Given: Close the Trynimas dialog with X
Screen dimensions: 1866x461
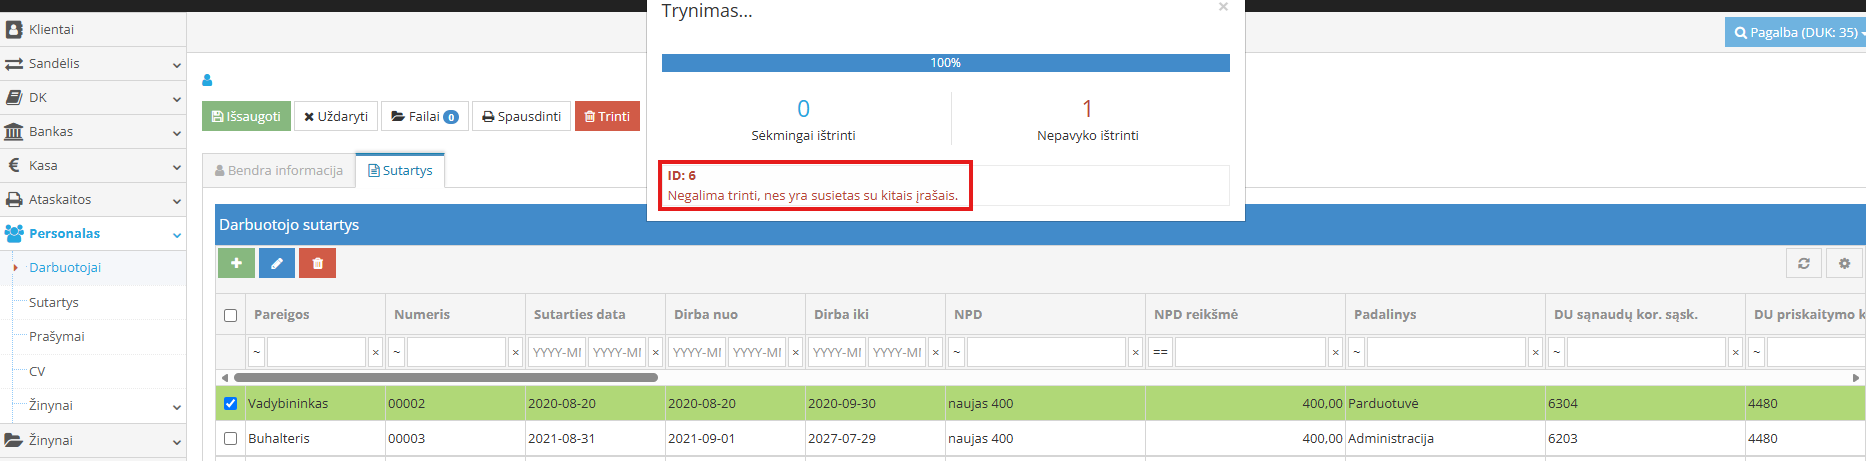Looking at the screenshot, I should click(1223, 7).
